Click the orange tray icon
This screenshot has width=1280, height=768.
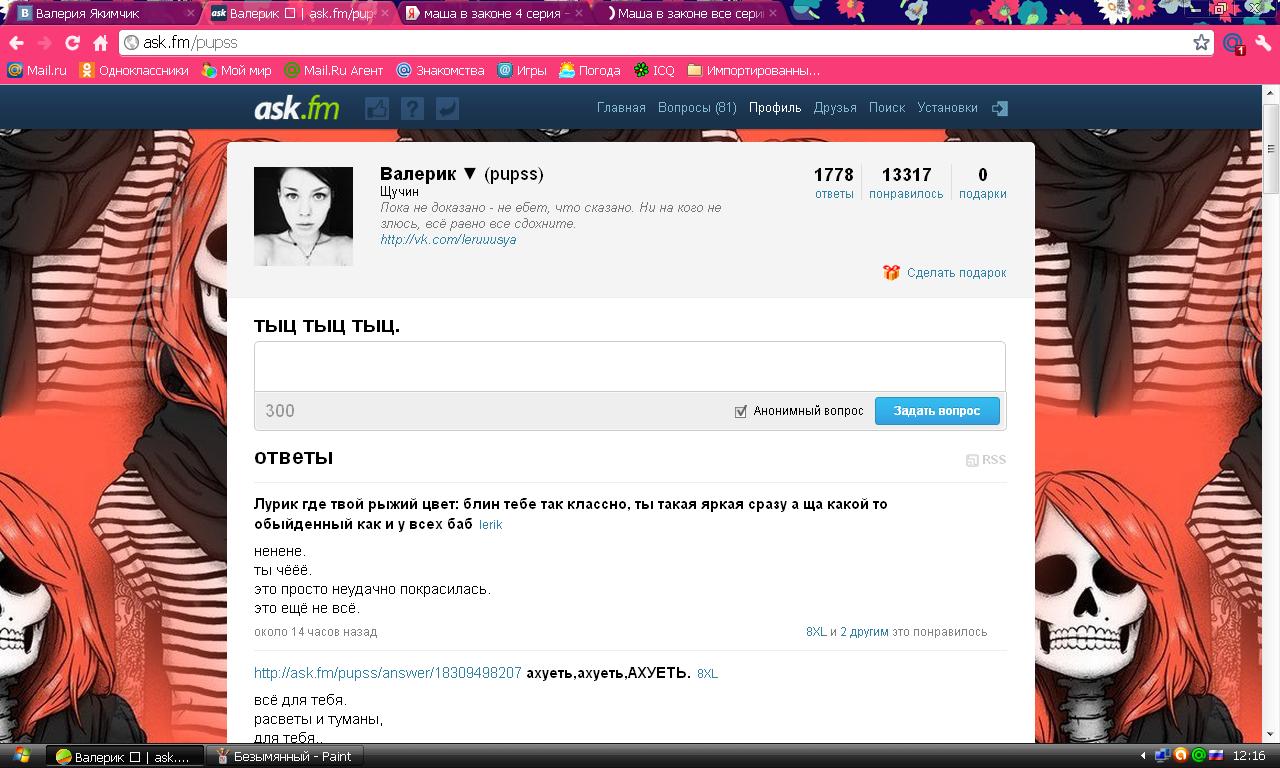click(1181, 756)
